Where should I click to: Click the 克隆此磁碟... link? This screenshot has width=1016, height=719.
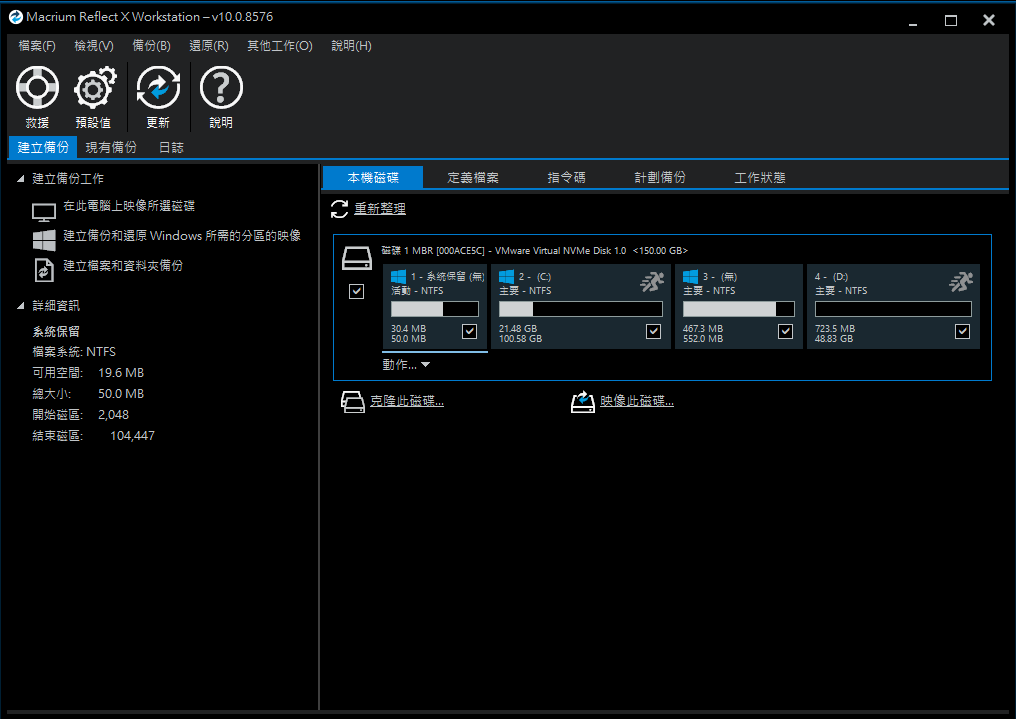[407, 401]
